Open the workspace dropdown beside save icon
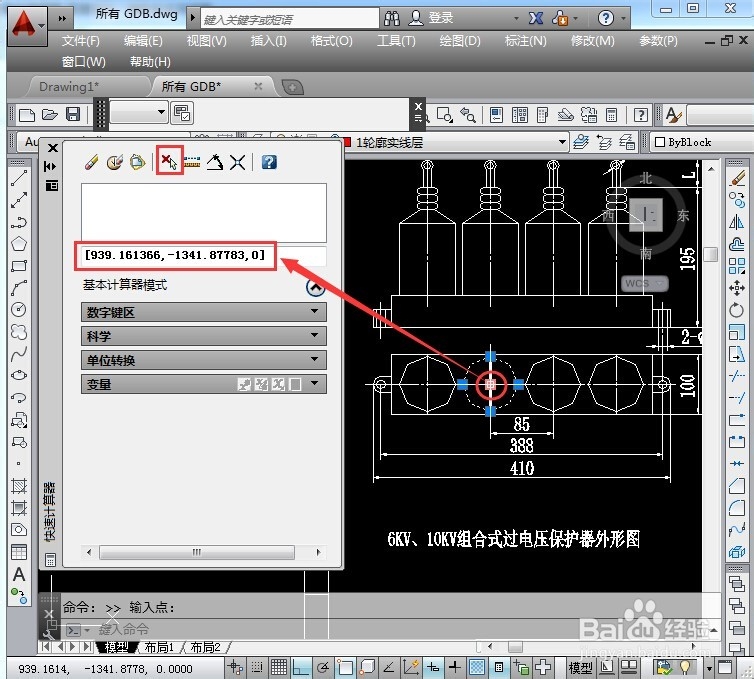The height and width of the screenshot is (679, 754). pyautogui.click(x=139, y=113)
